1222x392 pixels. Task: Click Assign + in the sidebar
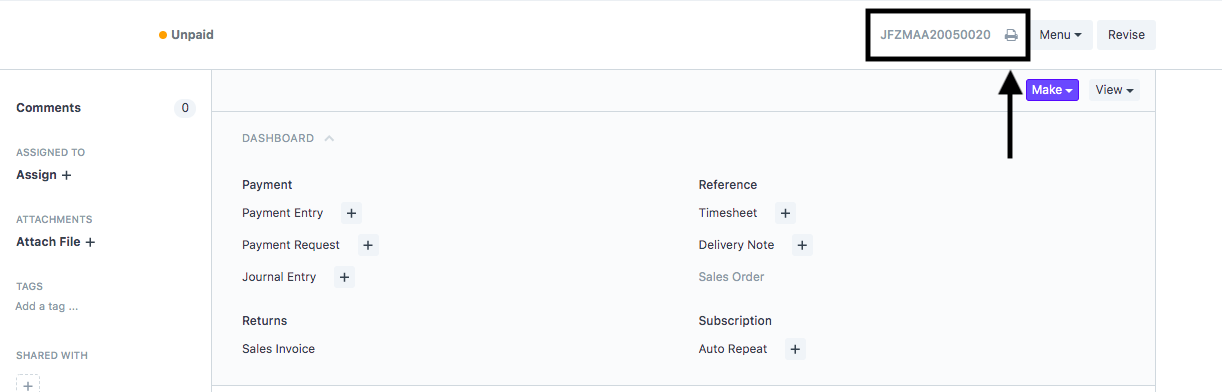click(x=44, y=175)
